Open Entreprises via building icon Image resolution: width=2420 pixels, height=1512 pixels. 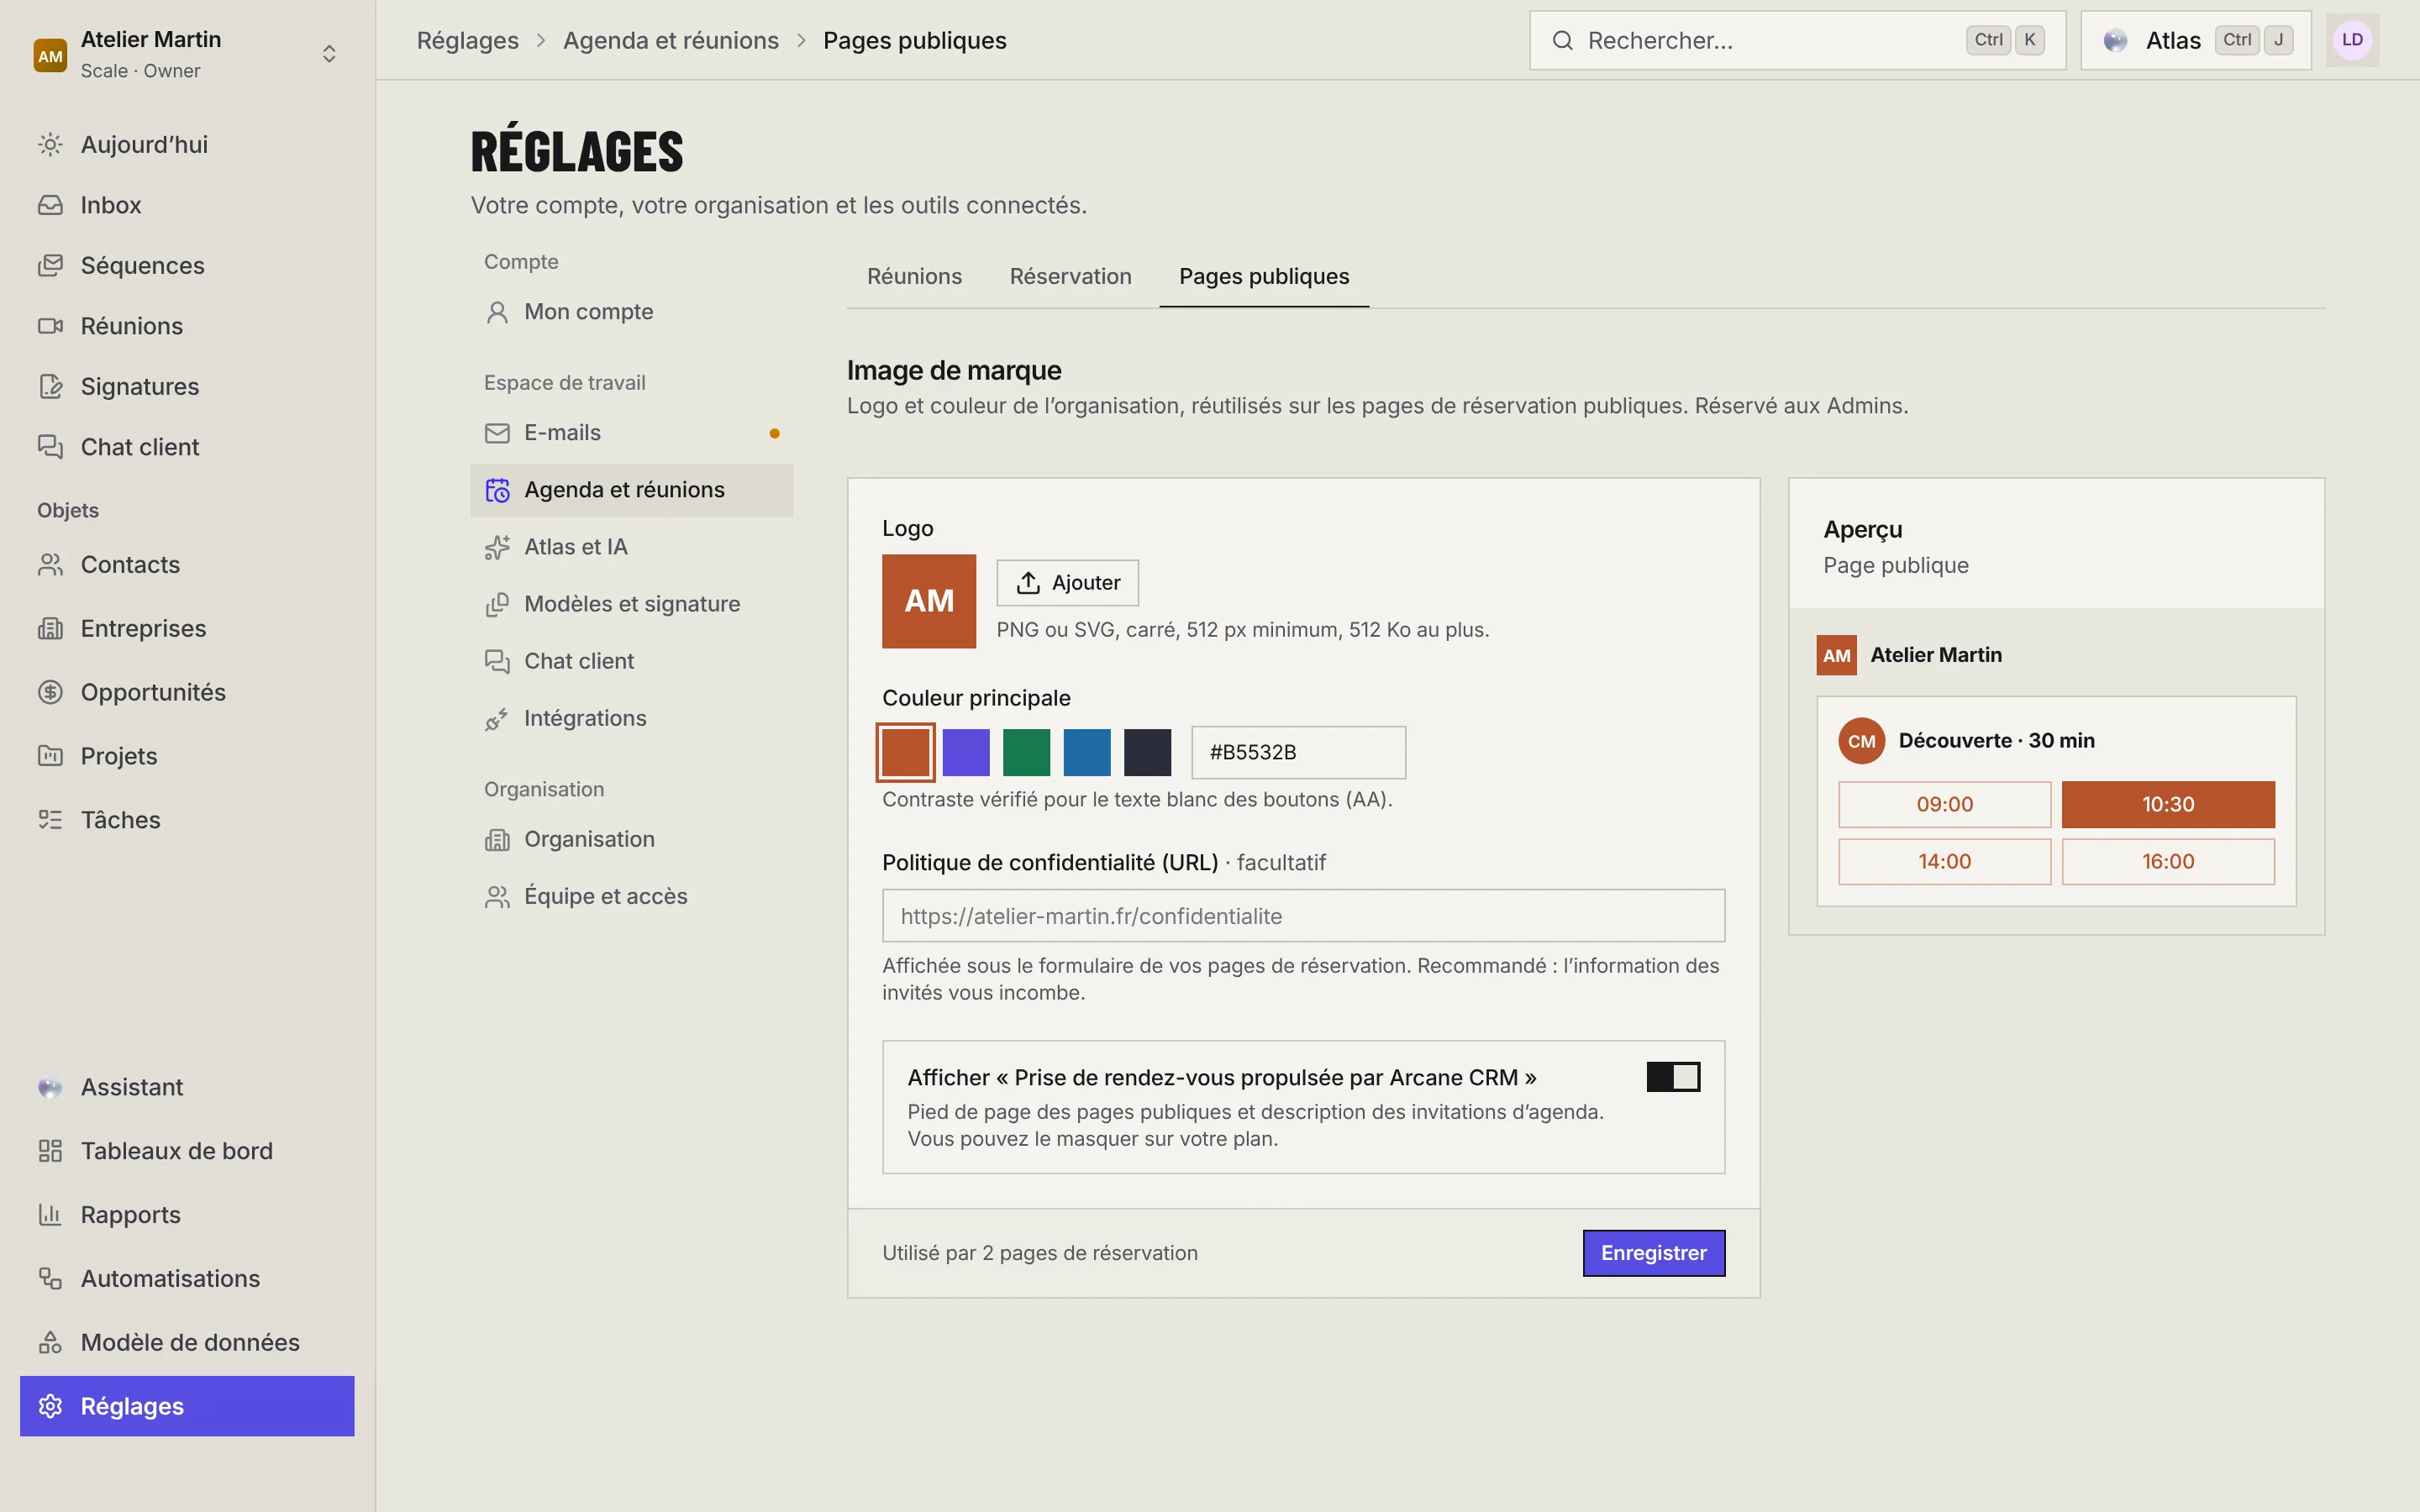click(50, 629)
